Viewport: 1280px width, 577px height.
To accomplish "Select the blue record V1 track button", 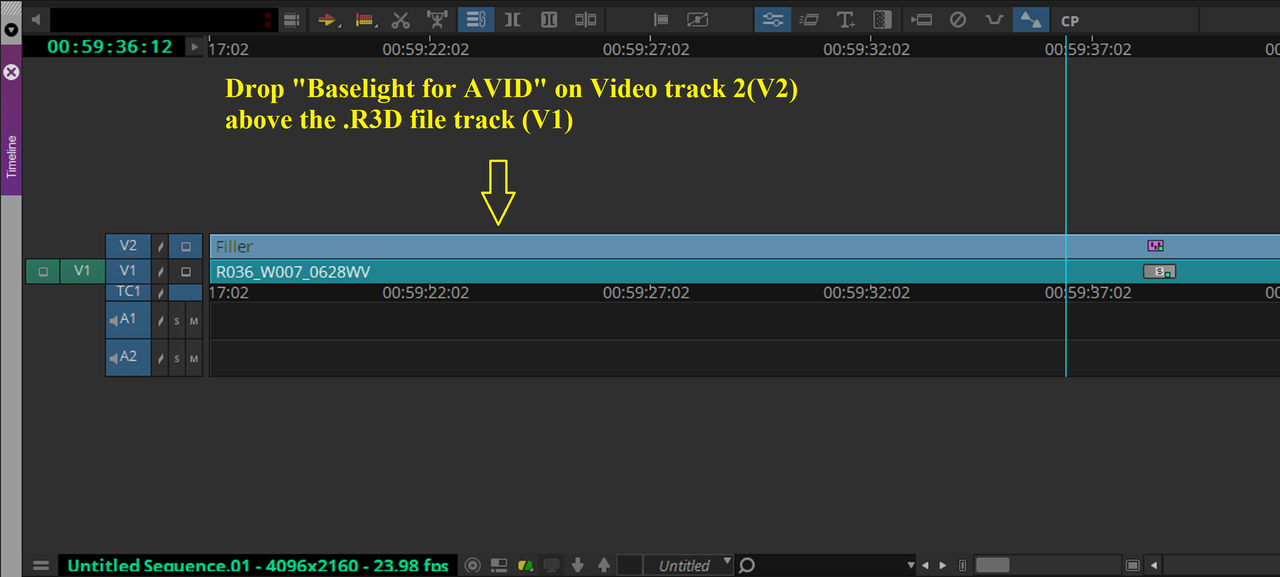I will pos(128,271).
